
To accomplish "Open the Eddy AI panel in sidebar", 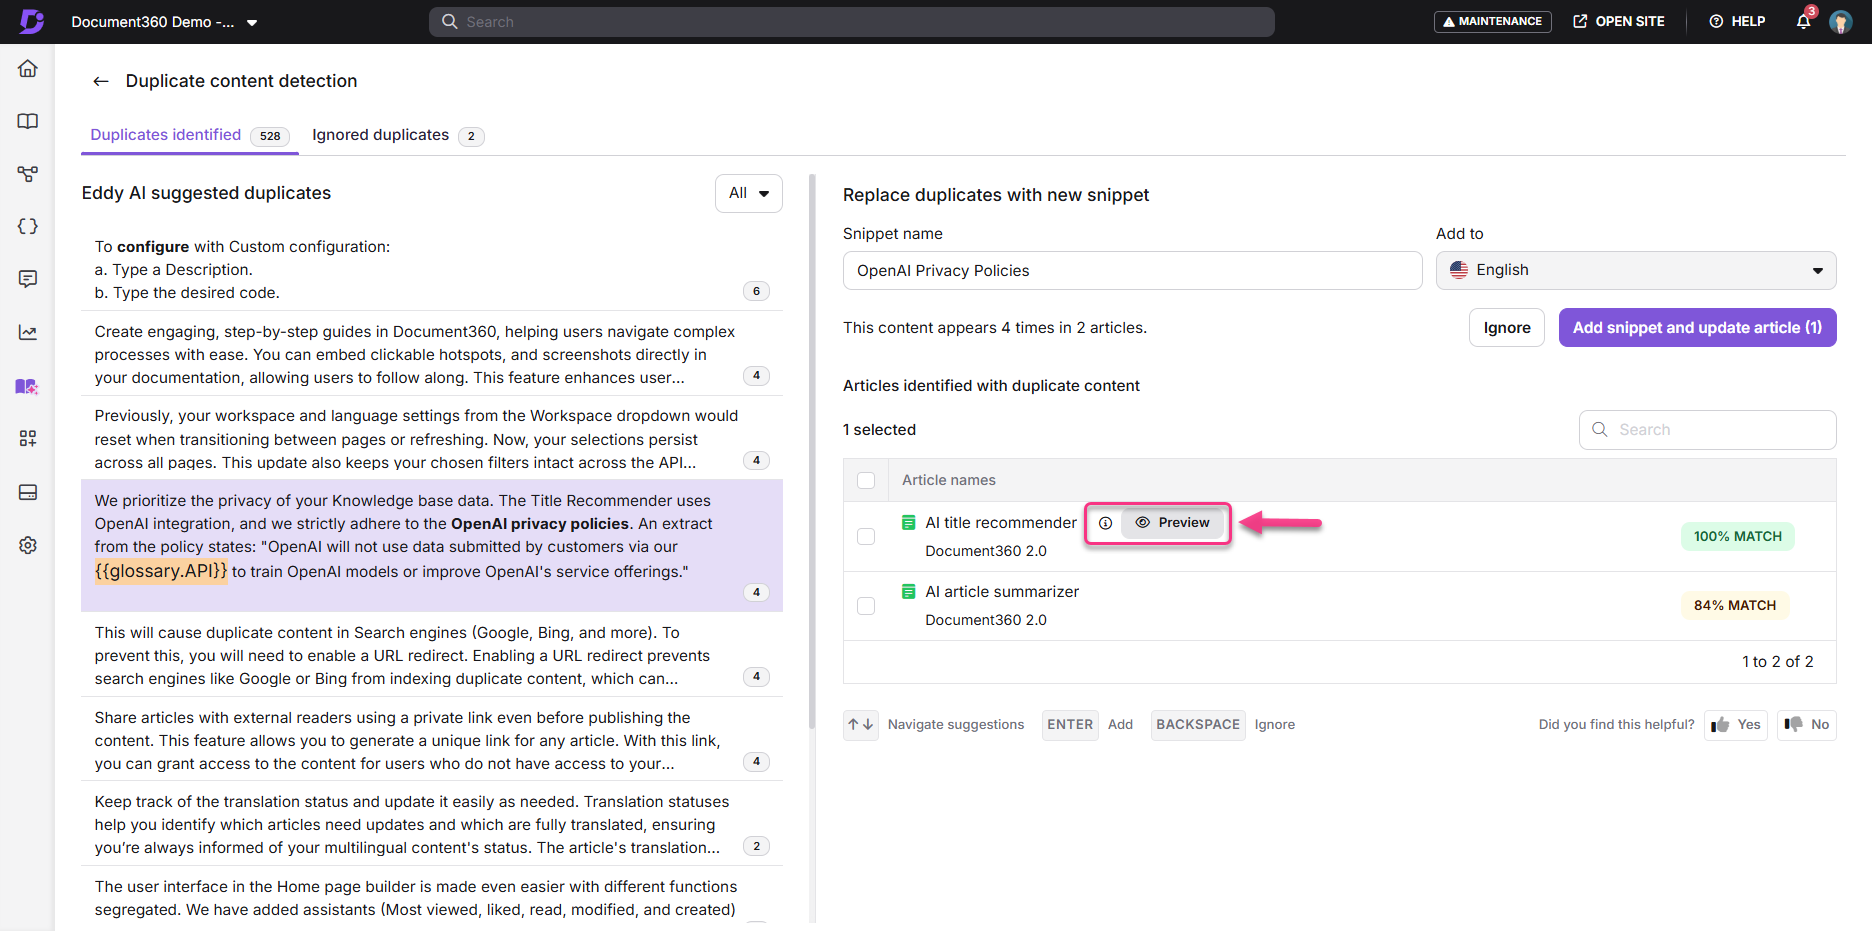I will pyautogui.click(x=27, y=386).
